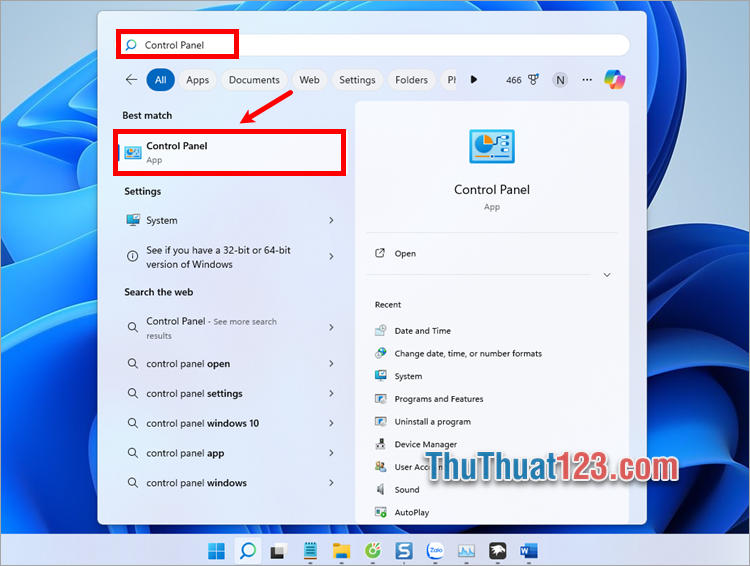The image size is (750, 566).
Task: Open Task View on the taskbar
Action: point(278,551)
